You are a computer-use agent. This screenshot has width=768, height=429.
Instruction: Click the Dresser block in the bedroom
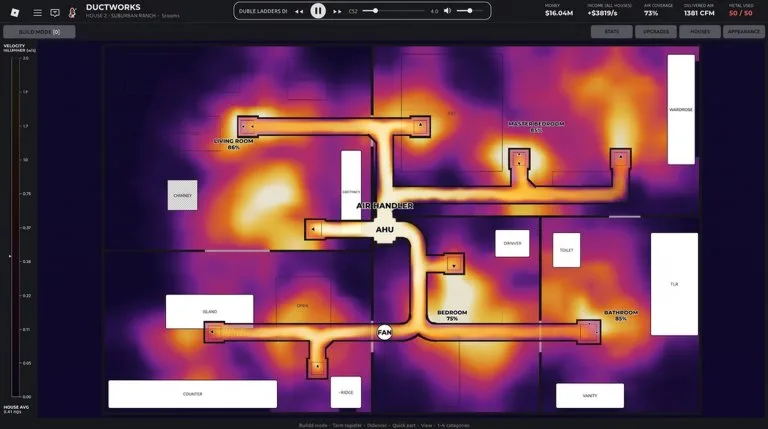pyautogui.click(x=512, y=243)
